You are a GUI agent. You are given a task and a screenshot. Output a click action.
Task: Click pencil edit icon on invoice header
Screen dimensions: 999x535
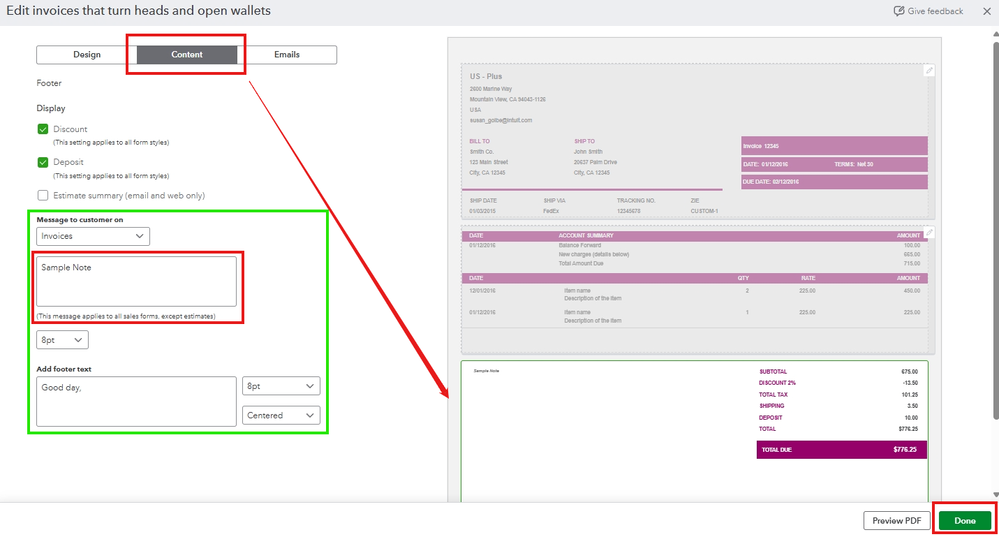[930, 71]
